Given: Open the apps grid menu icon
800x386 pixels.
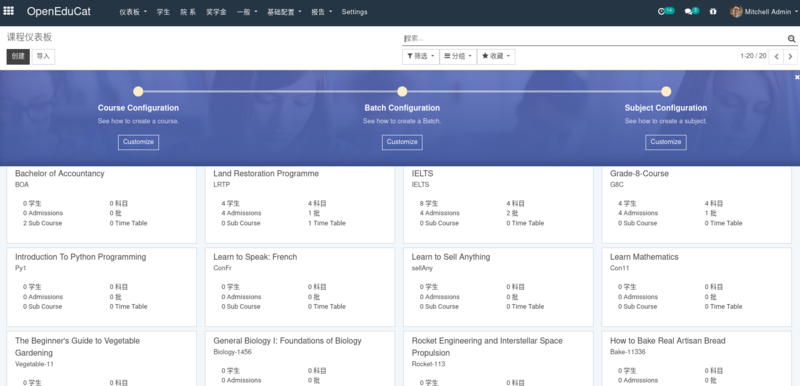Looking at the screenshot, I should tap(9, 11).
